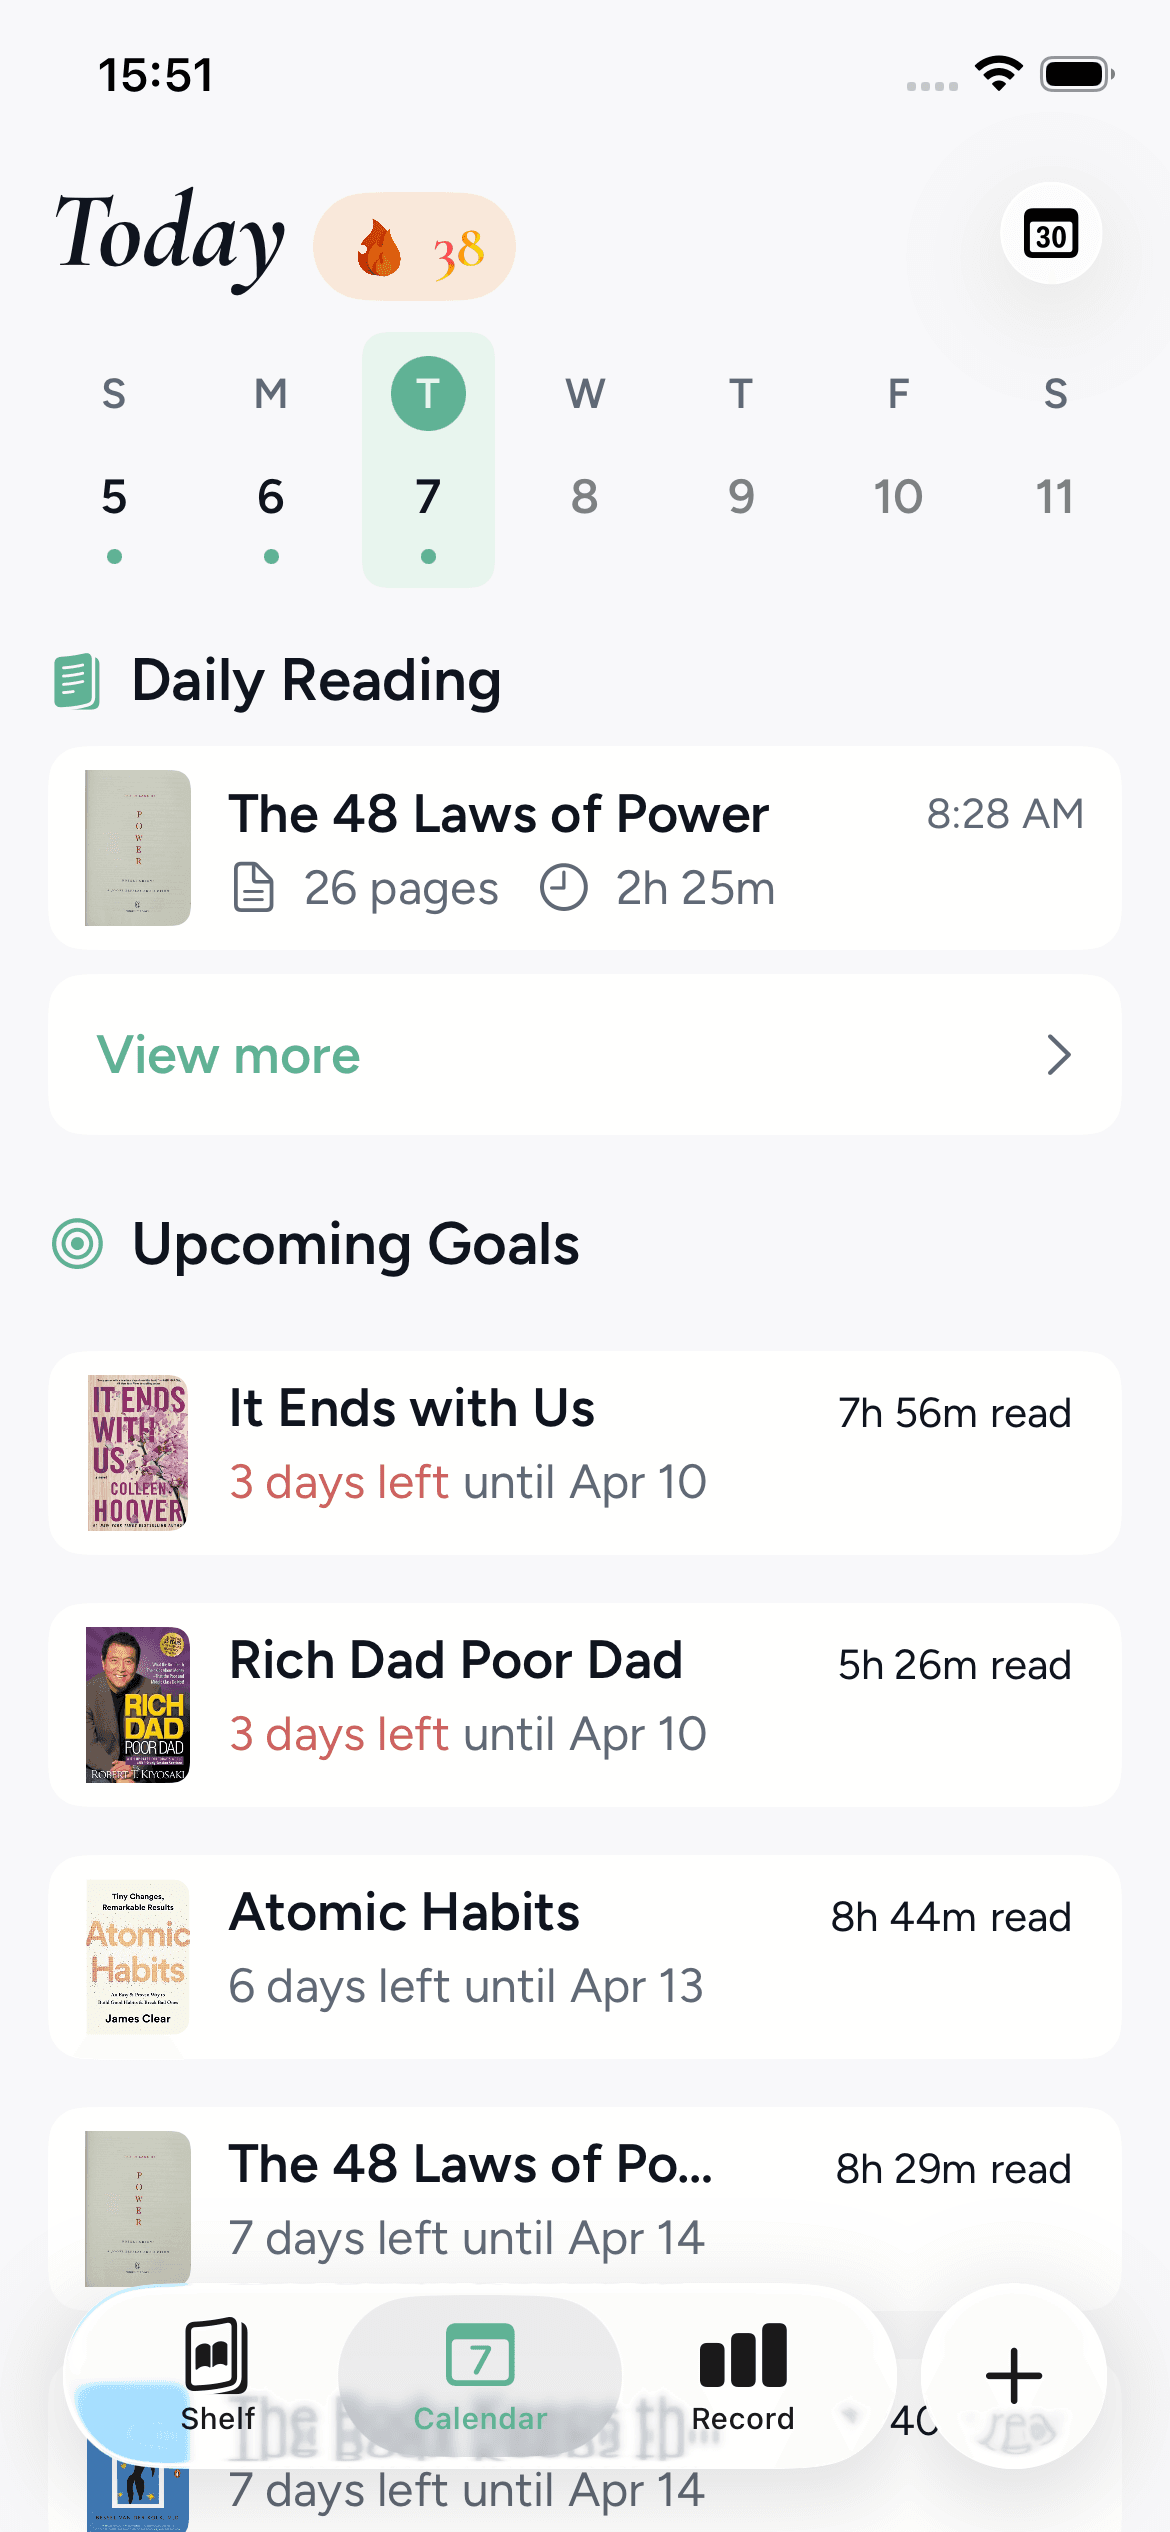Screen dimensions: 1170x2532
Task: Tap the Atomic Habits cover thumbnail
Action: pos(138,1957)
